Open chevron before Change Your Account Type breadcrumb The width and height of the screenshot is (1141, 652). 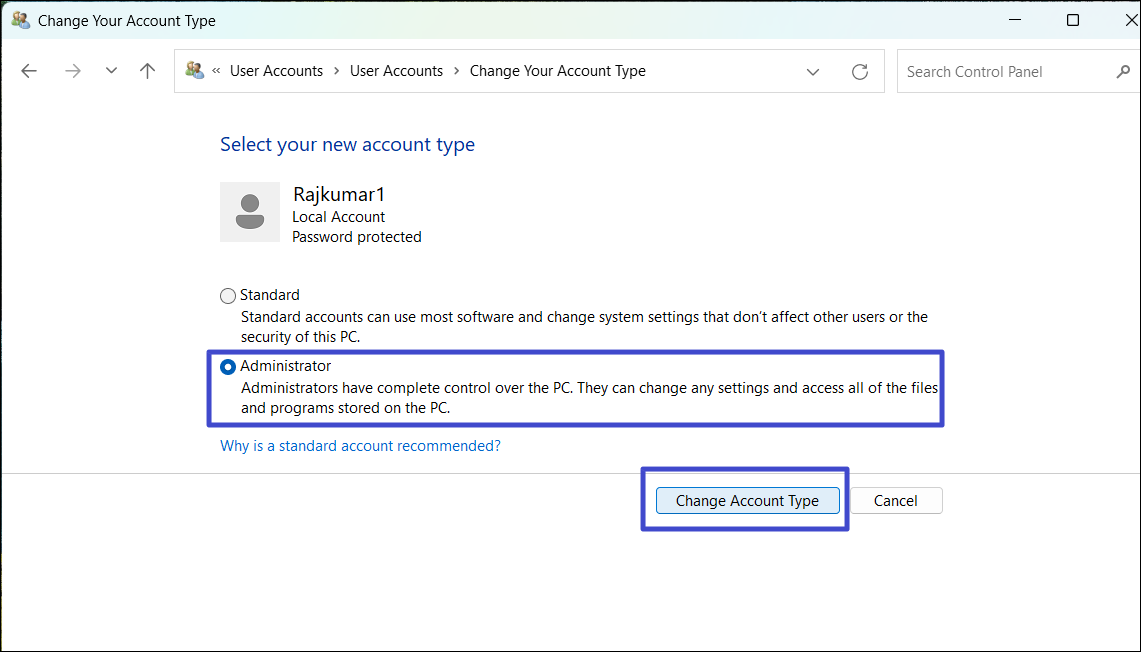457,71
